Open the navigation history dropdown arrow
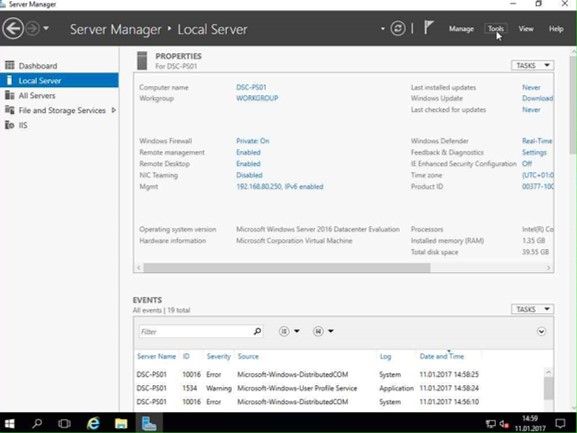The image size is (577, 433). (x=46, y=28)
